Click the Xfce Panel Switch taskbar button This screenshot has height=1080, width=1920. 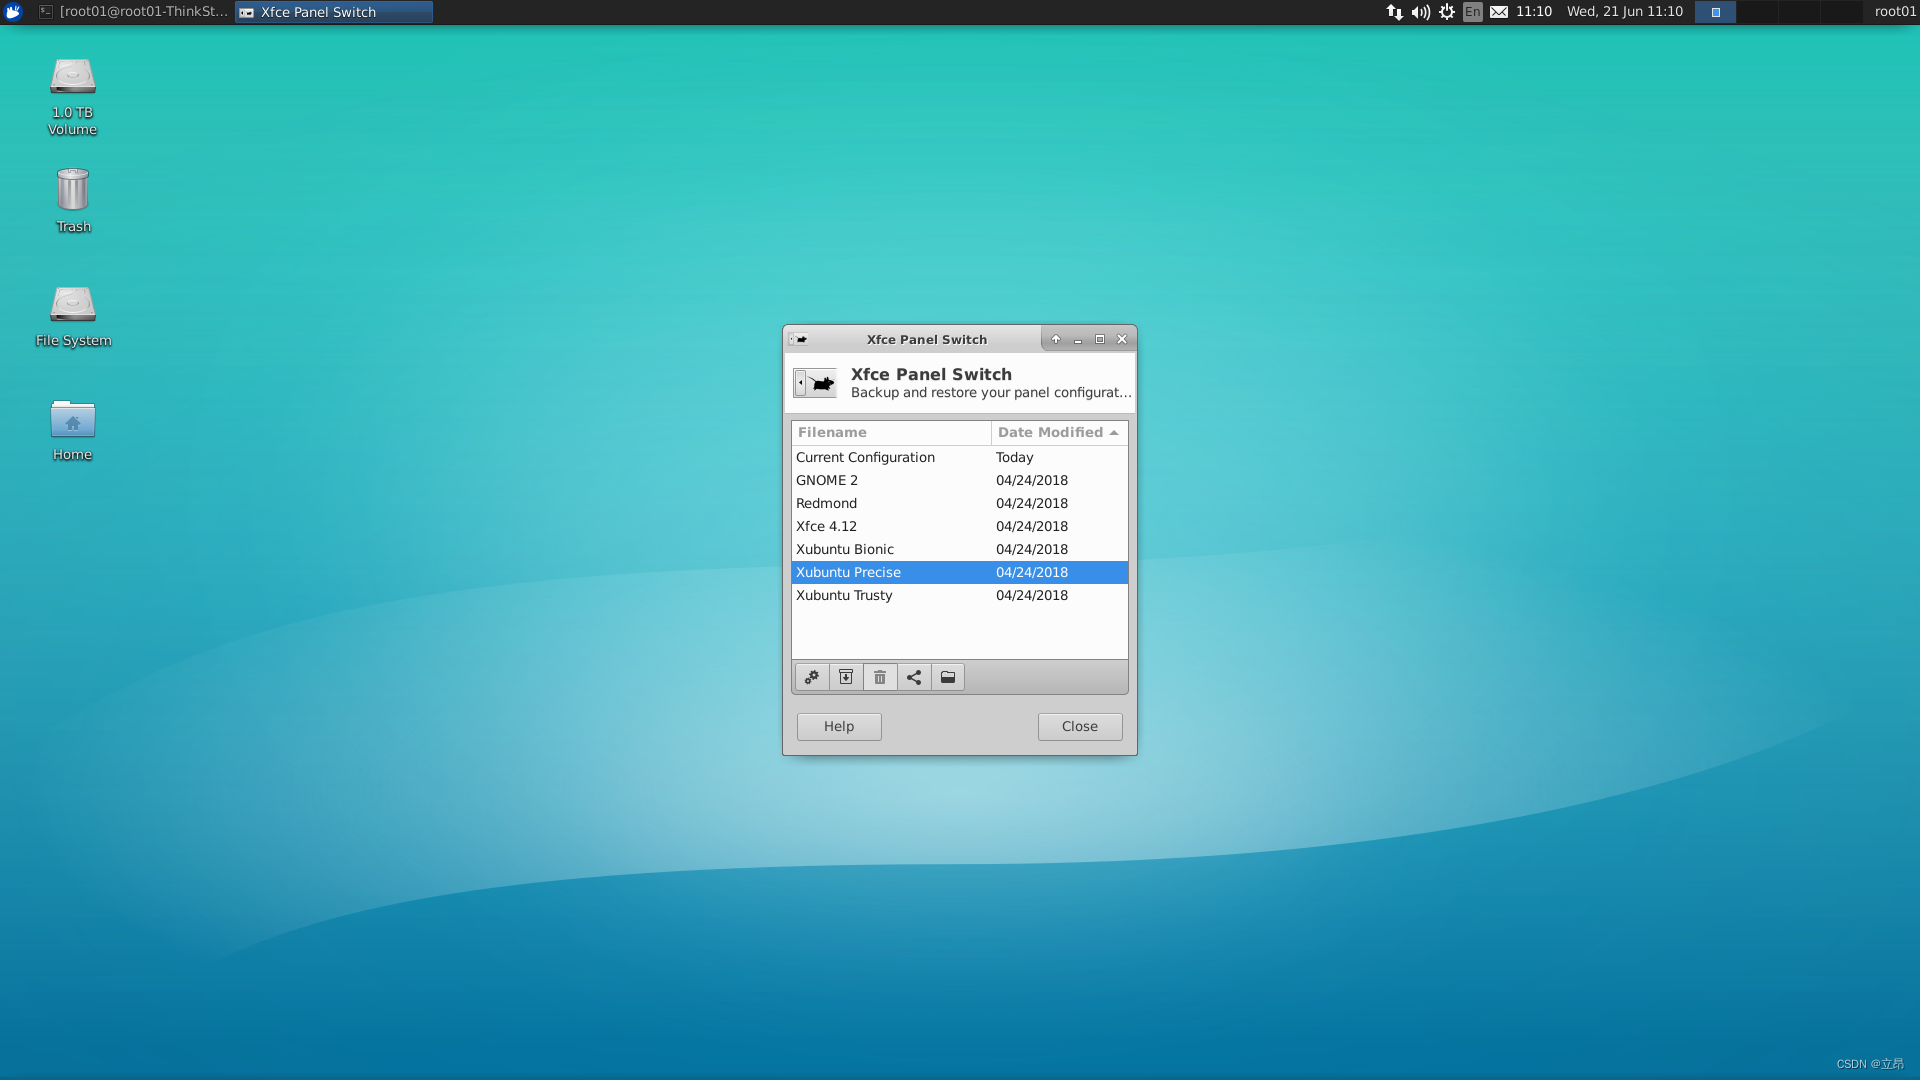click(334, 12)
